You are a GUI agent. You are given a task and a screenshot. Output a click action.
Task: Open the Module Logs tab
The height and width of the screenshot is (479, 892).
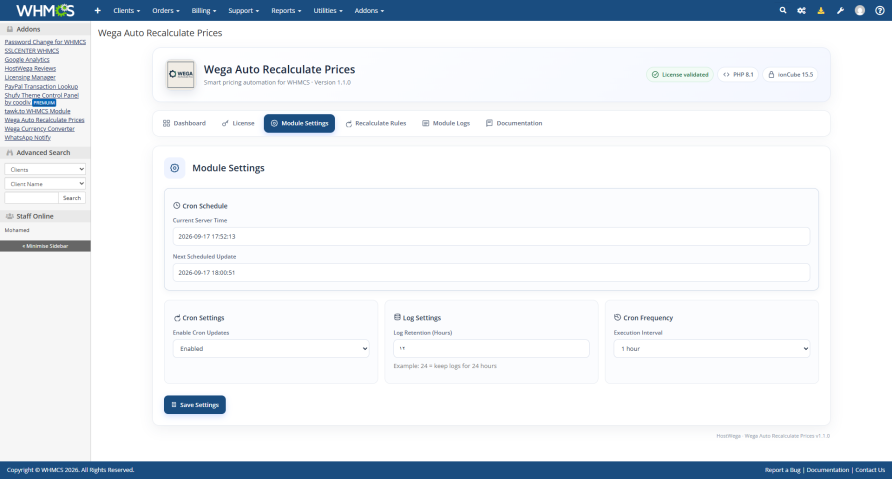coord(446,123)
